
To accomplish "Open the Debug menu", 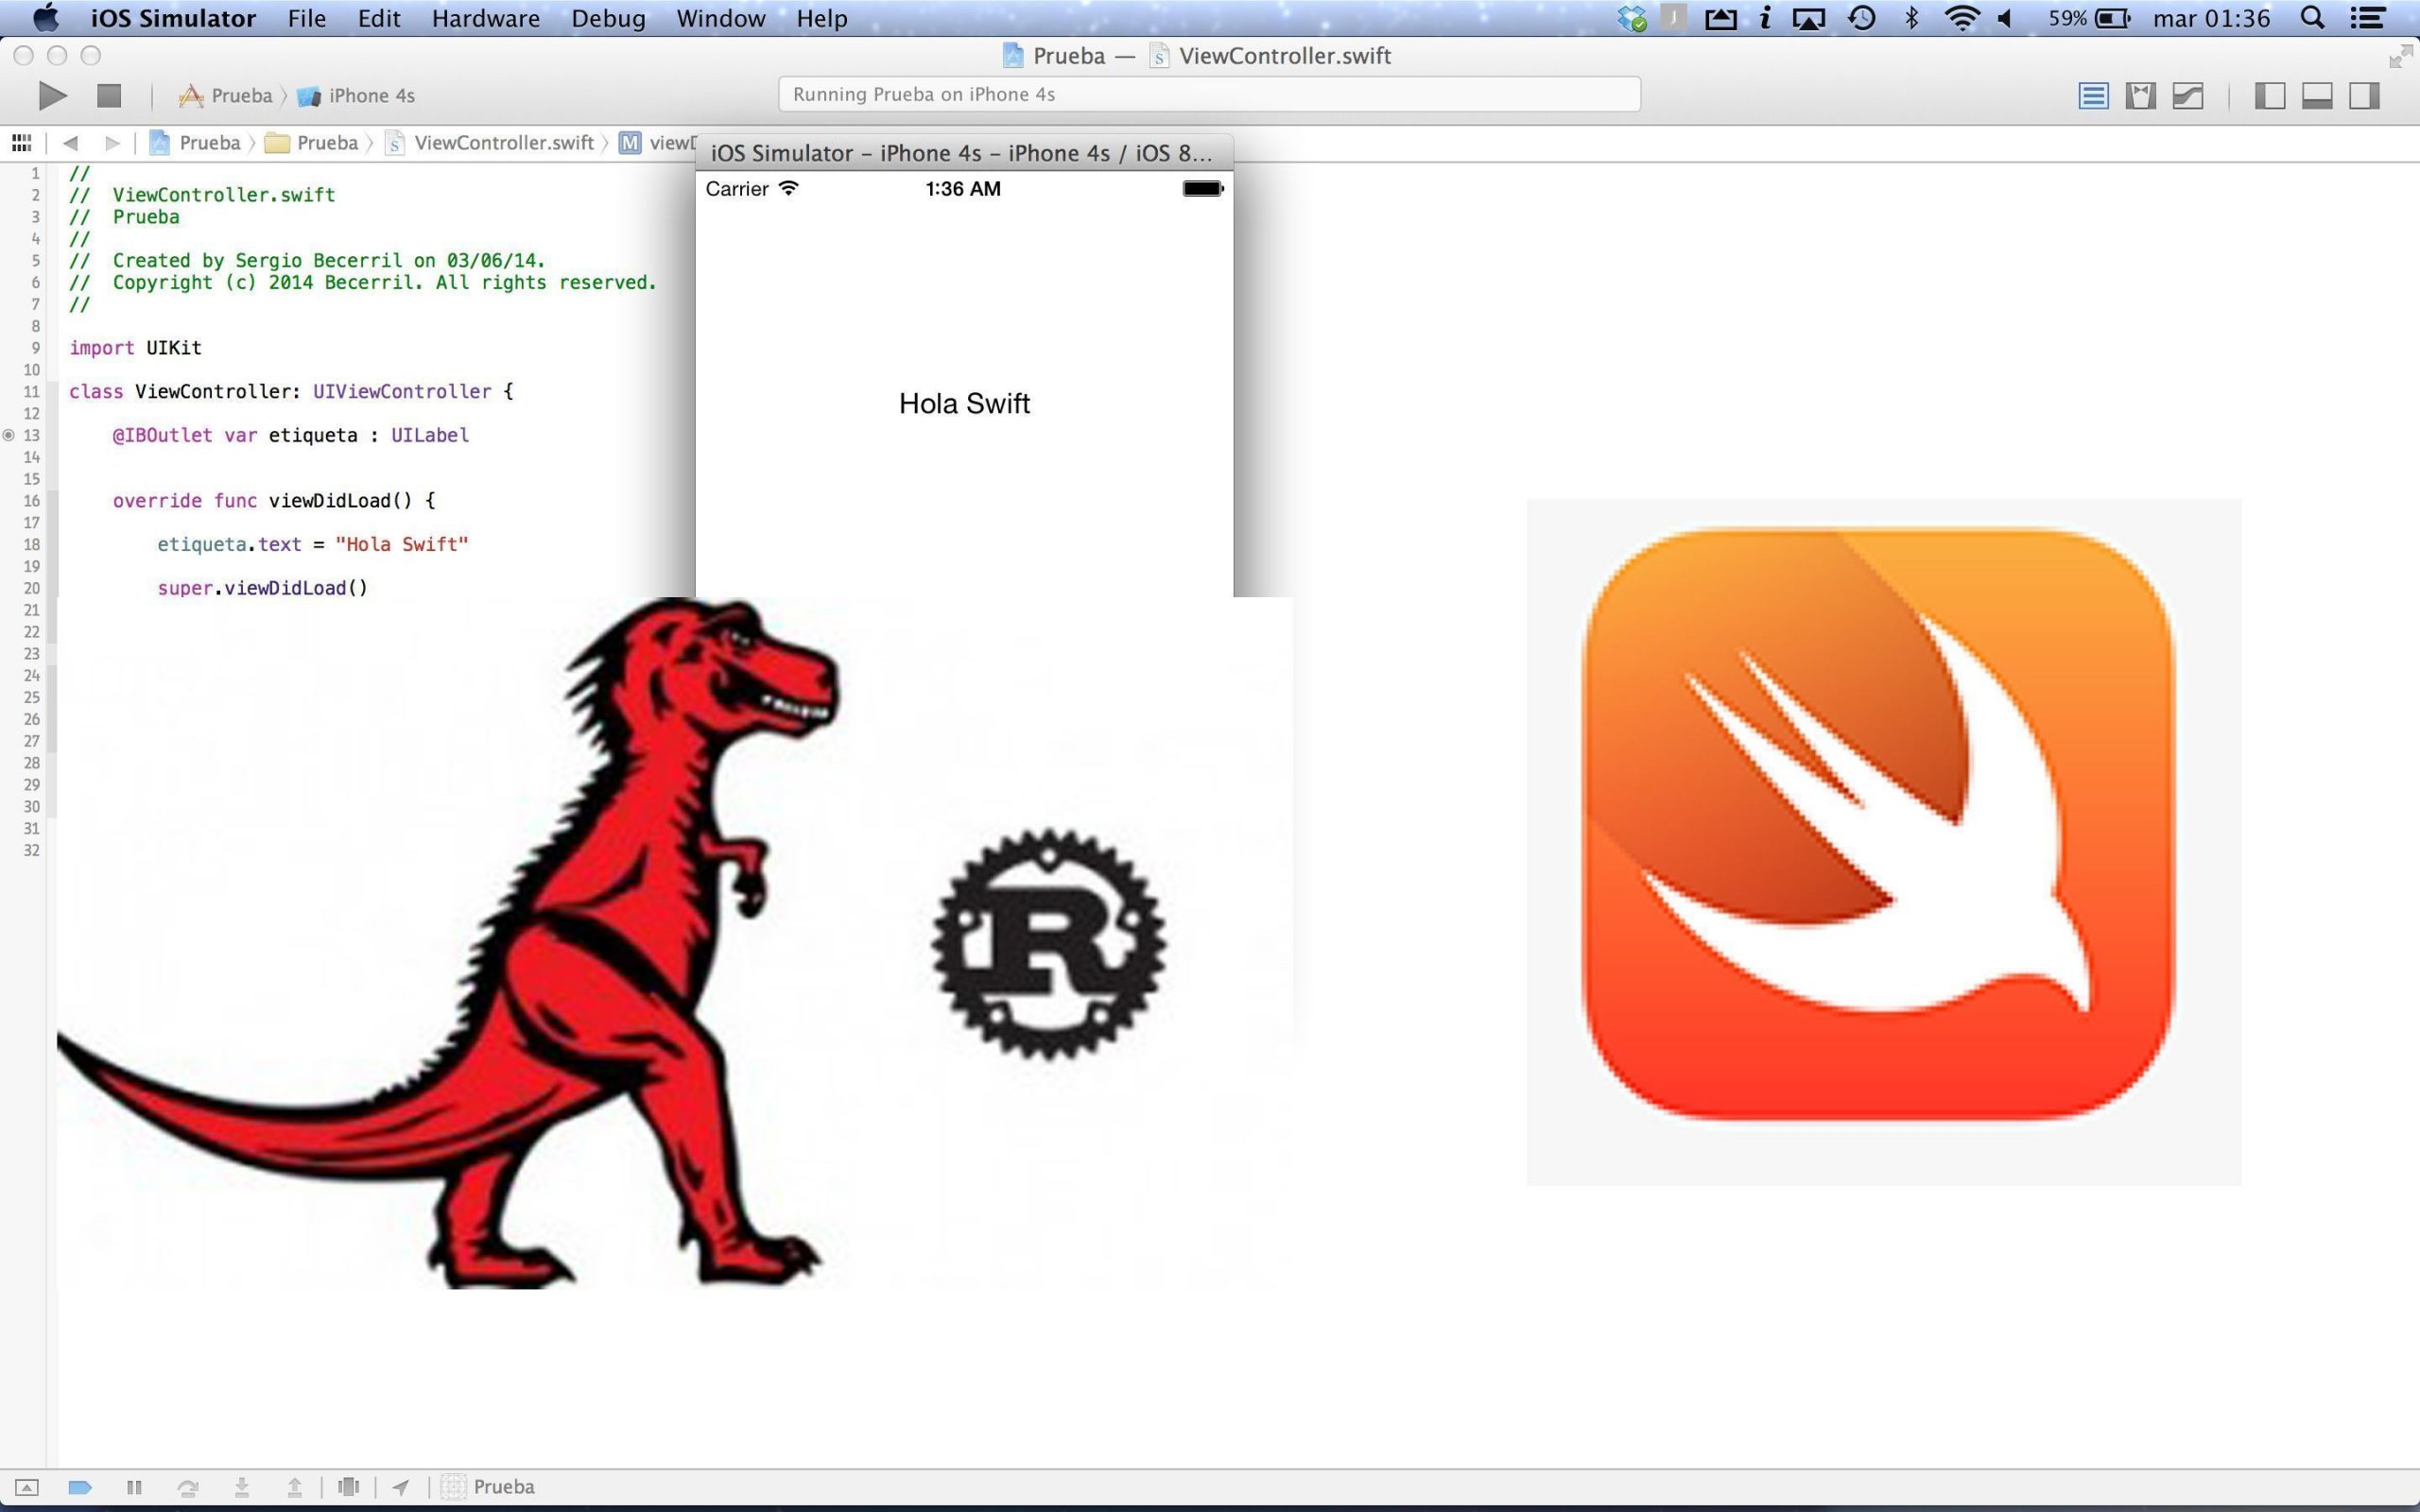I will pyautogui.click(x=608, y=17).
